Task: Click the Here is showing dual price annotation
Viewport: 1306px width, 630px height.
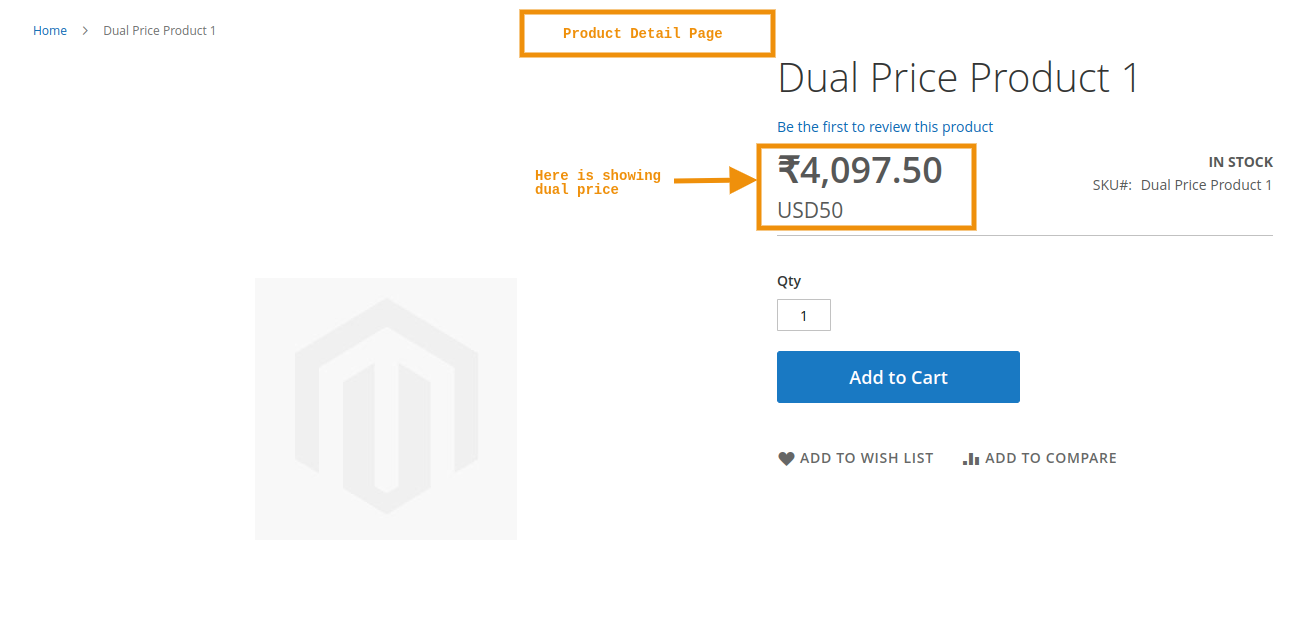Action: [597, 182]
